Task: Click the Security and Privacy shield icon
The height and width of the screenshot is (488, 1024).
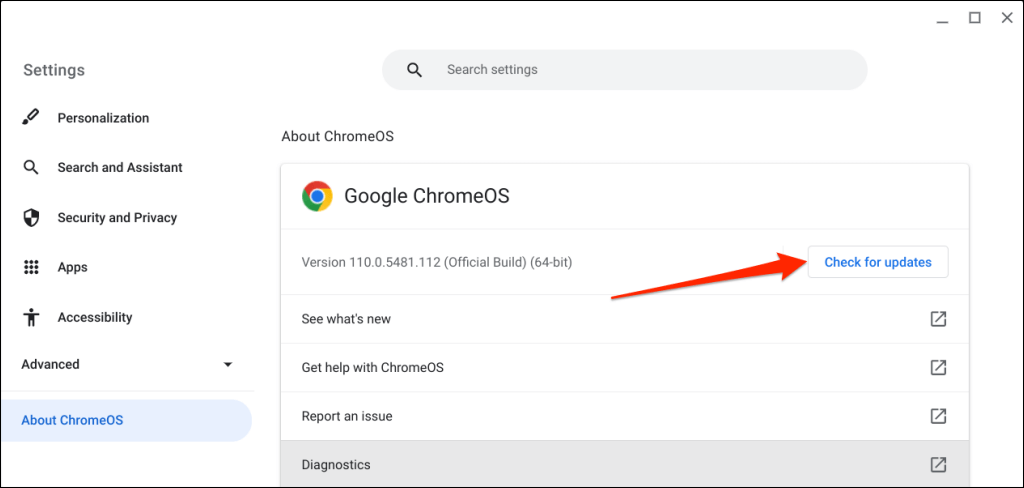Action: point(31,218)
